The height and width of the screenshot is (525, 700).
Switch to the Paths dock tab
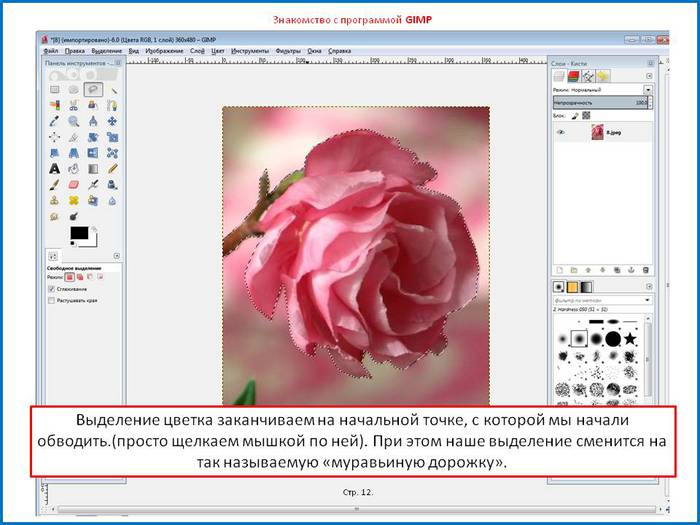(588, 76)
